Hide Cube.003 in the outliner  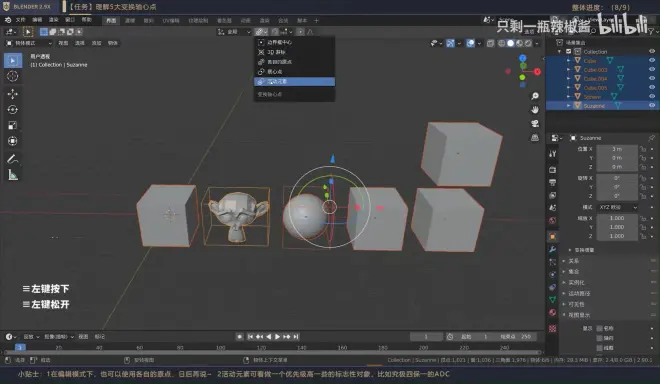pyautogui.click(x=652, y=69)
